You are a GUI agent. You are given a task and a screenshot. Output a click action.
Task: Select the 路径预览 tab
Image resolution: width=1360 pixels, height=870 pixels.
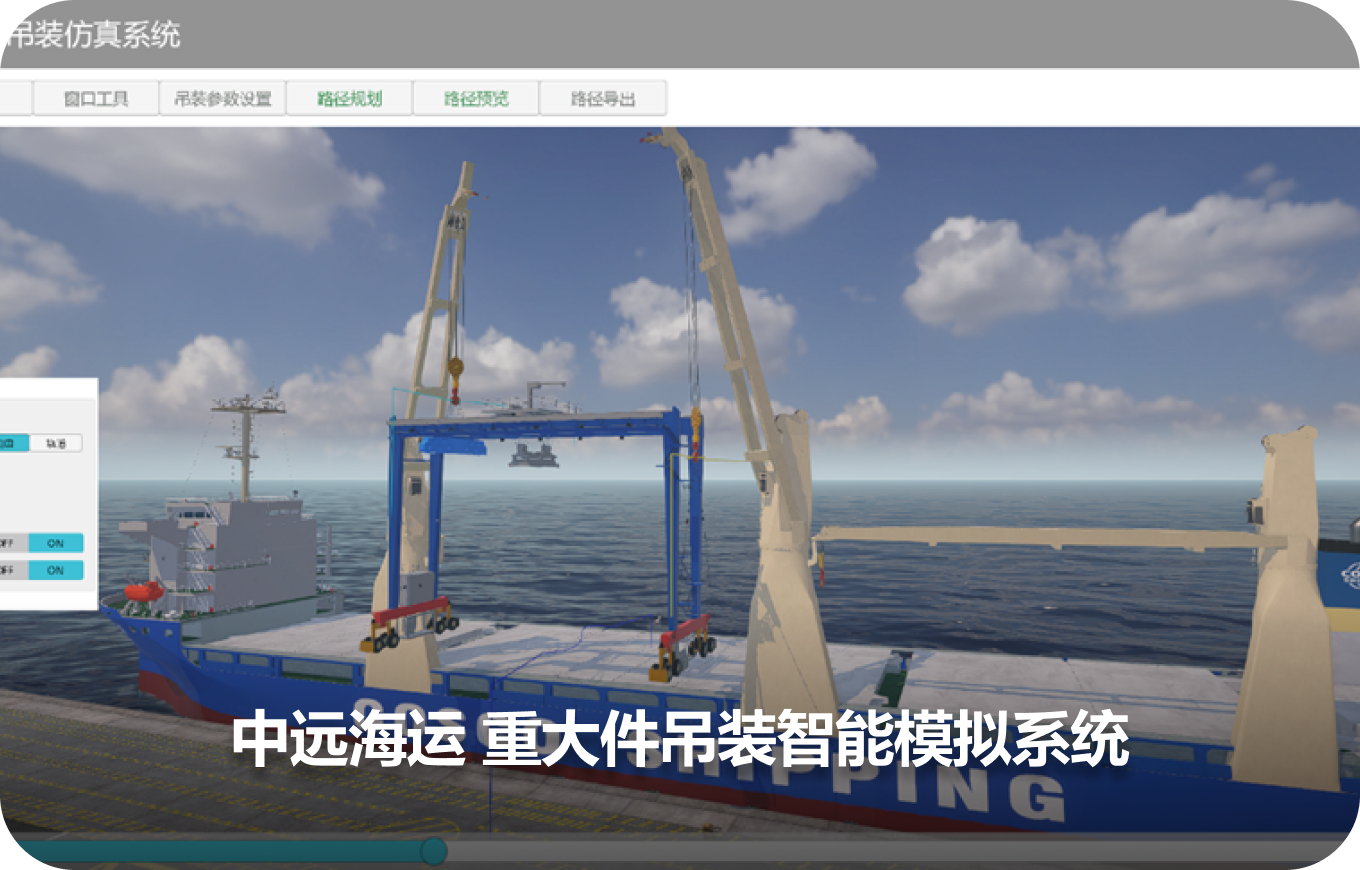tap(476, 99)
